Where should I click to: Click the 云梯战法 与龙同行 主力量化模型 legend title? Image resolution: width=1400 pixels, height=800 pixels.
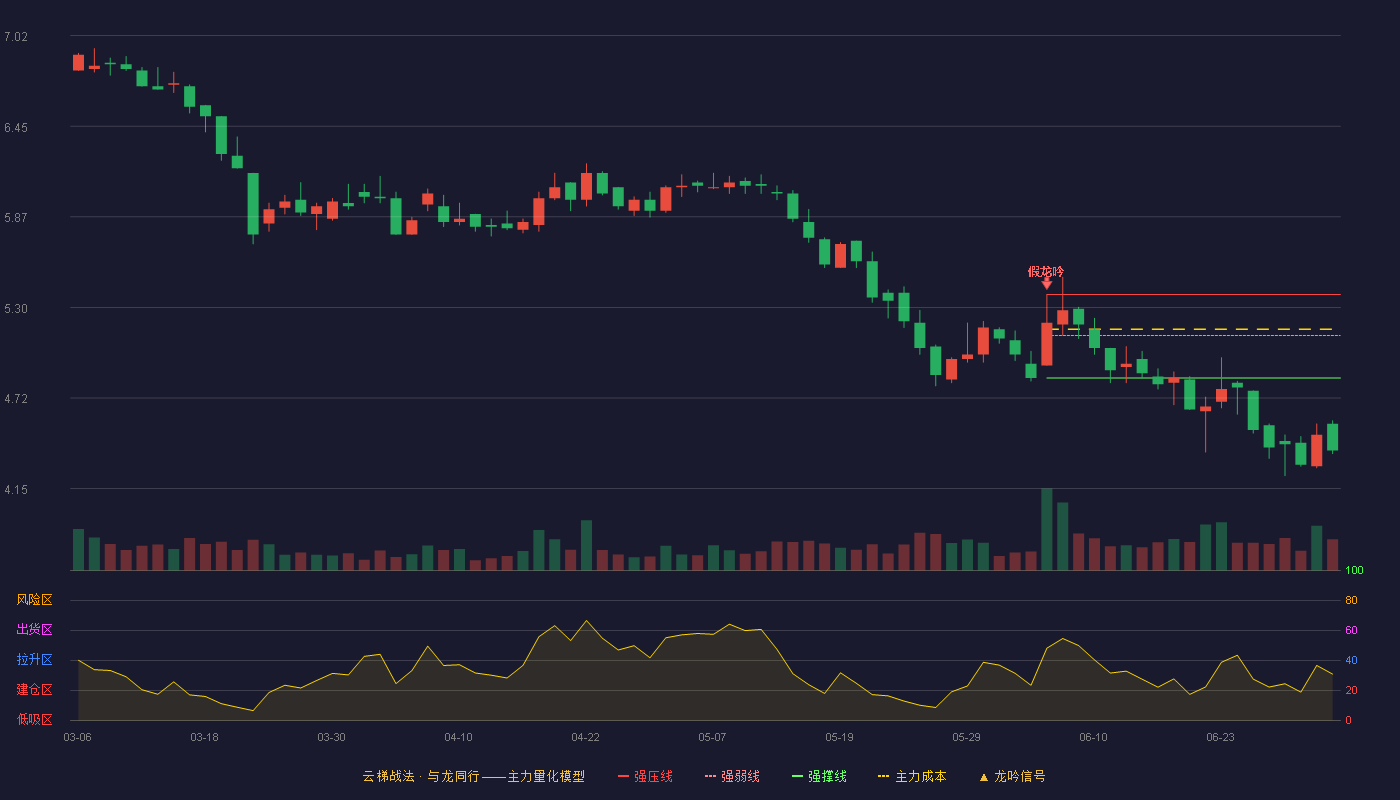tap(474, 776)
